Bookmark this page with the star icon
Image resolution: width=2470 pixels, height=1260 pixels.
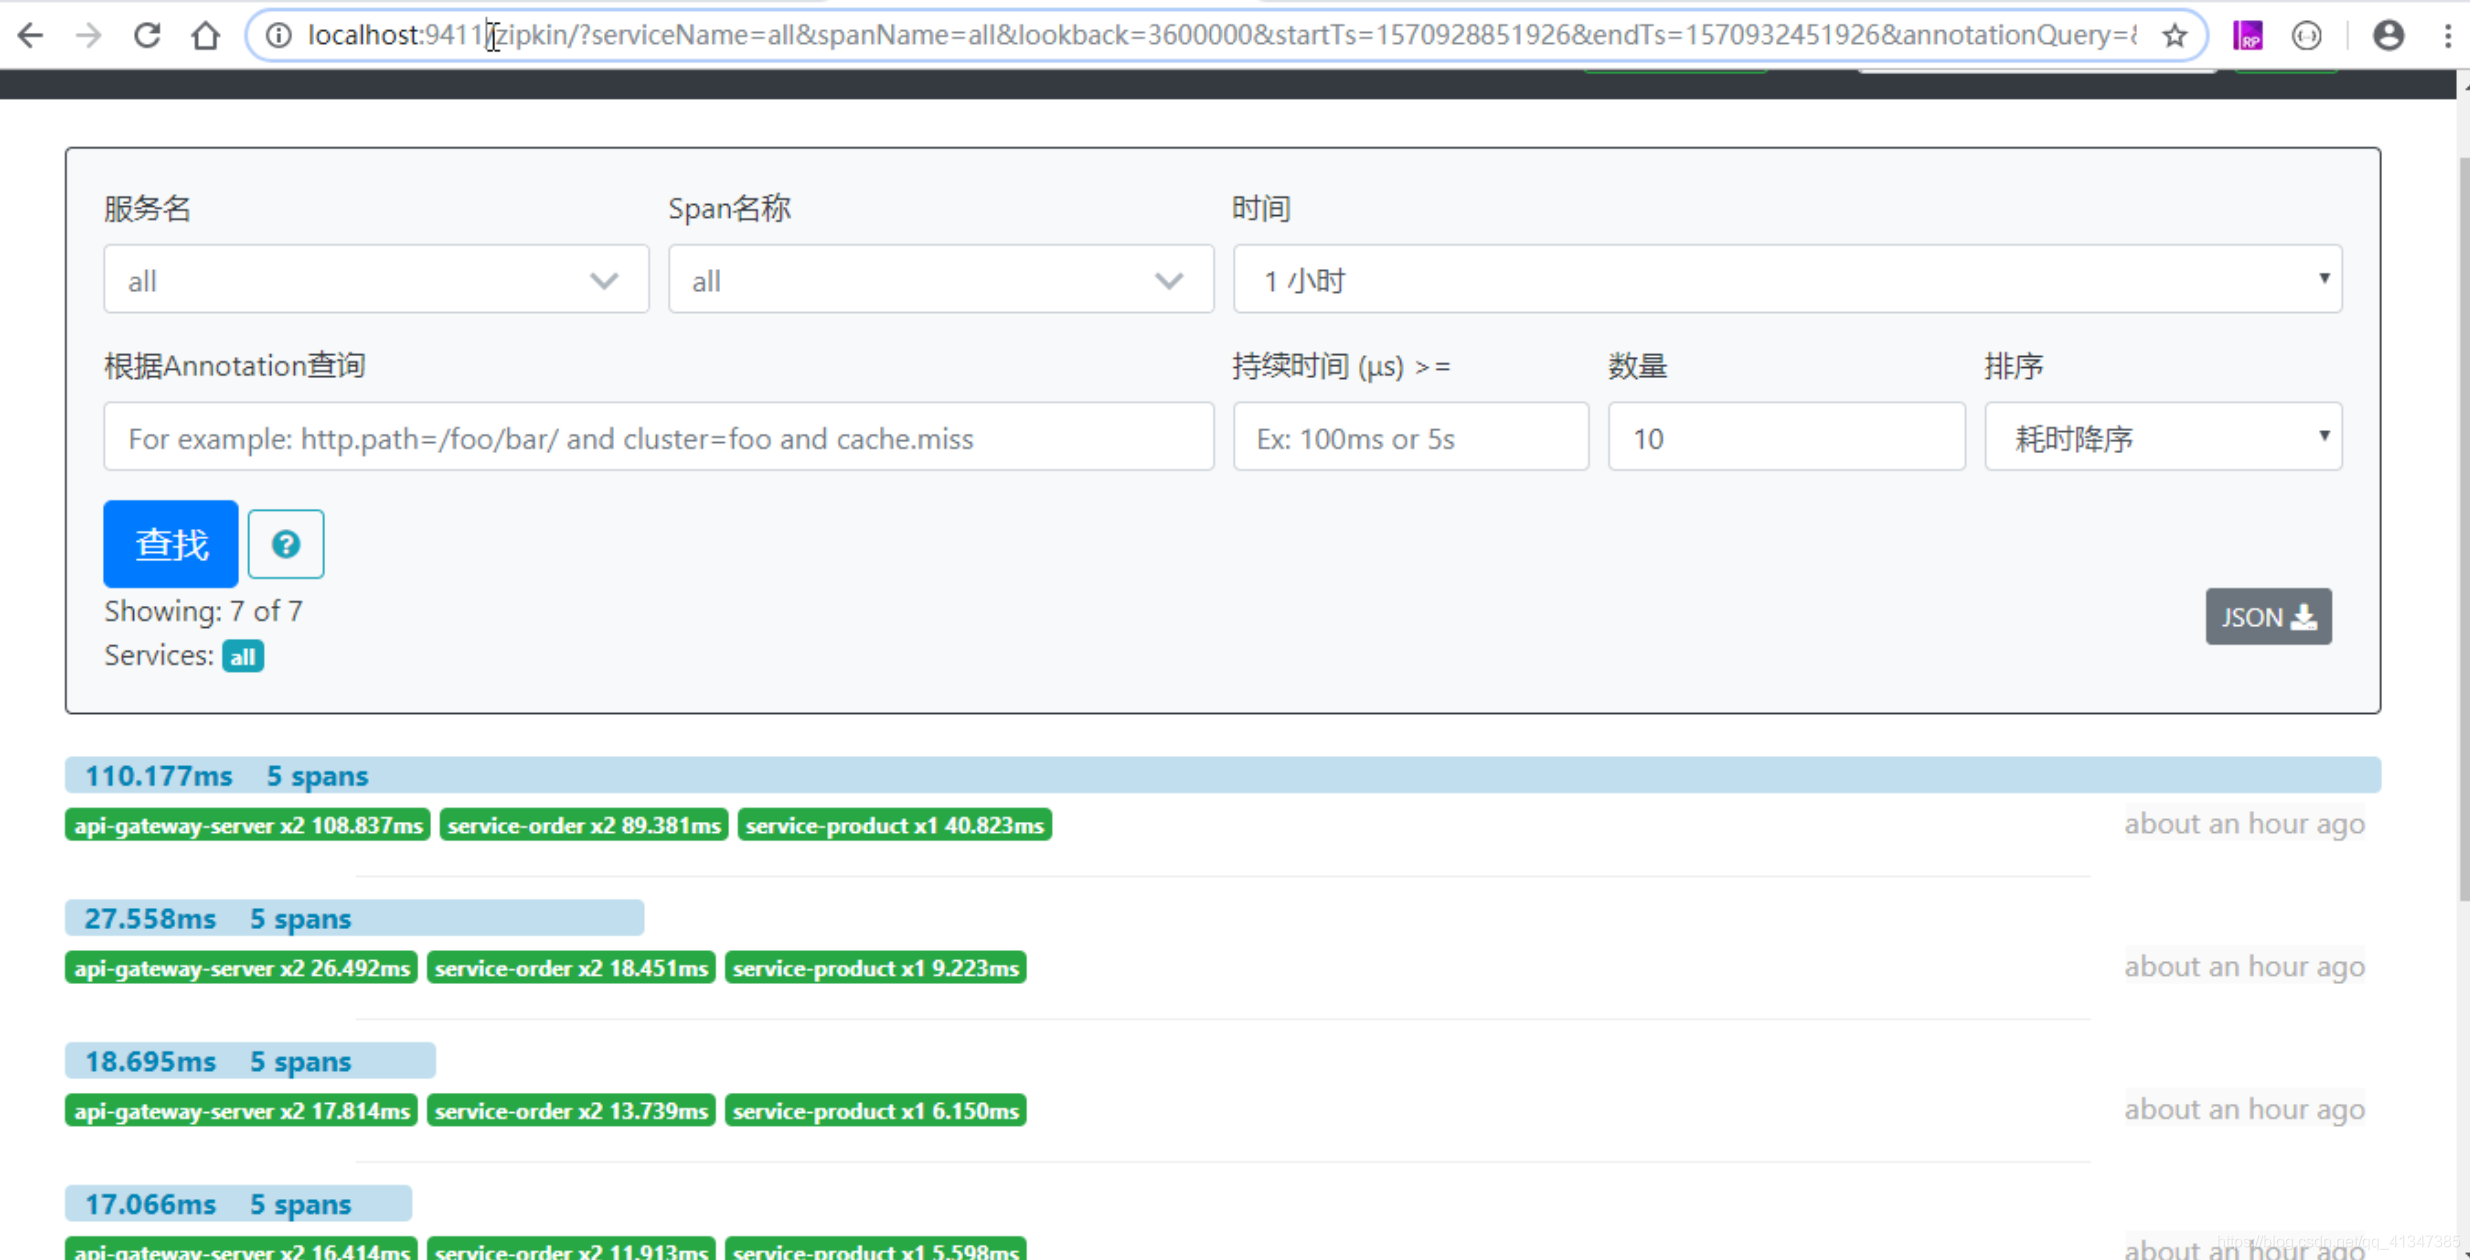pyautogui.click(x=2174, y=36)
